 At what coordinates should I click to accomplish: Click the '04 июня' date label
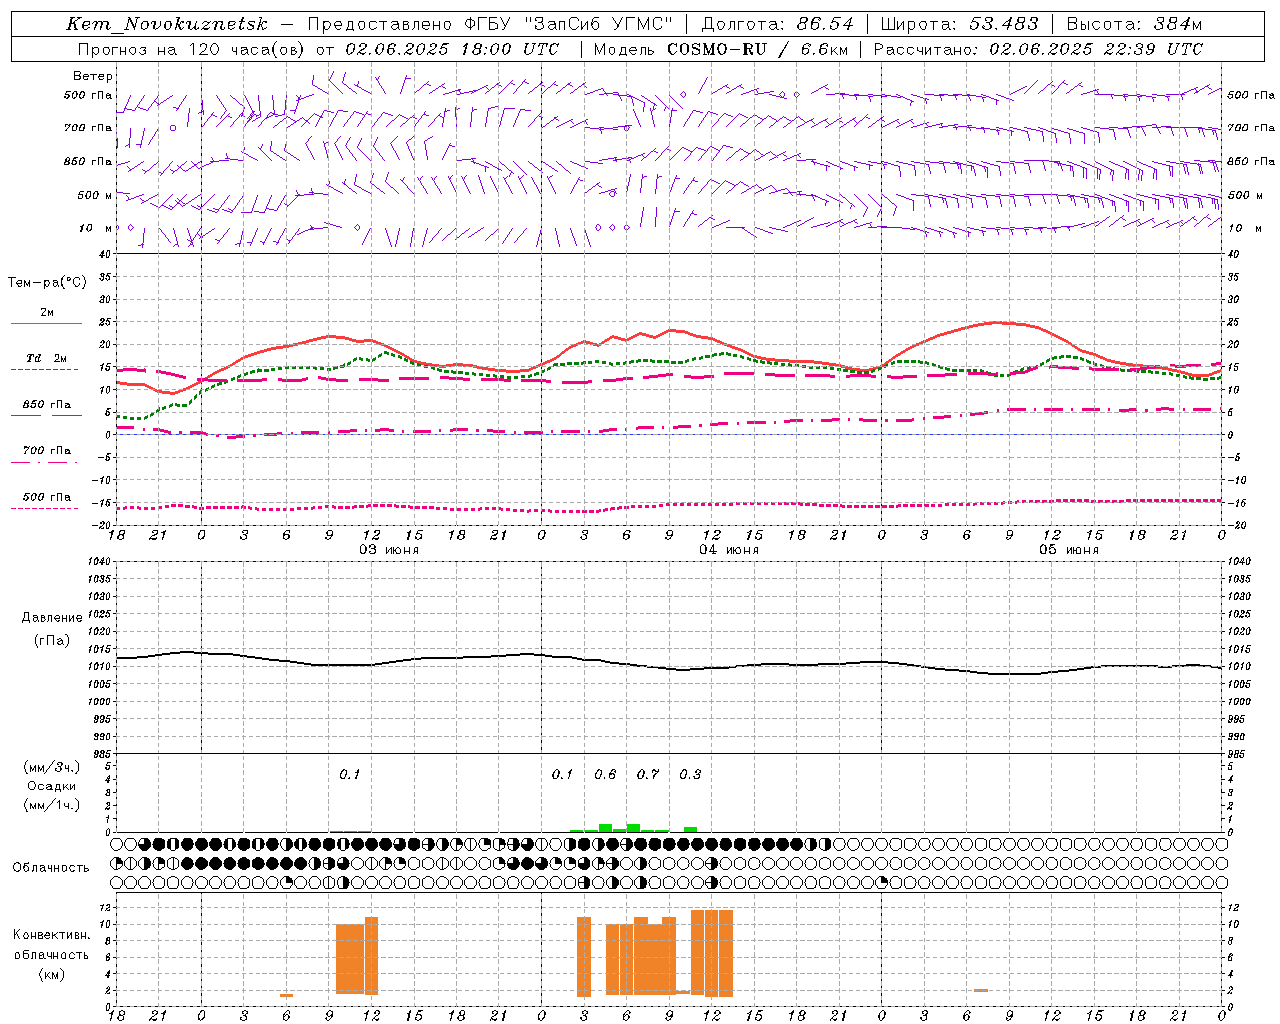click(729, 550)
